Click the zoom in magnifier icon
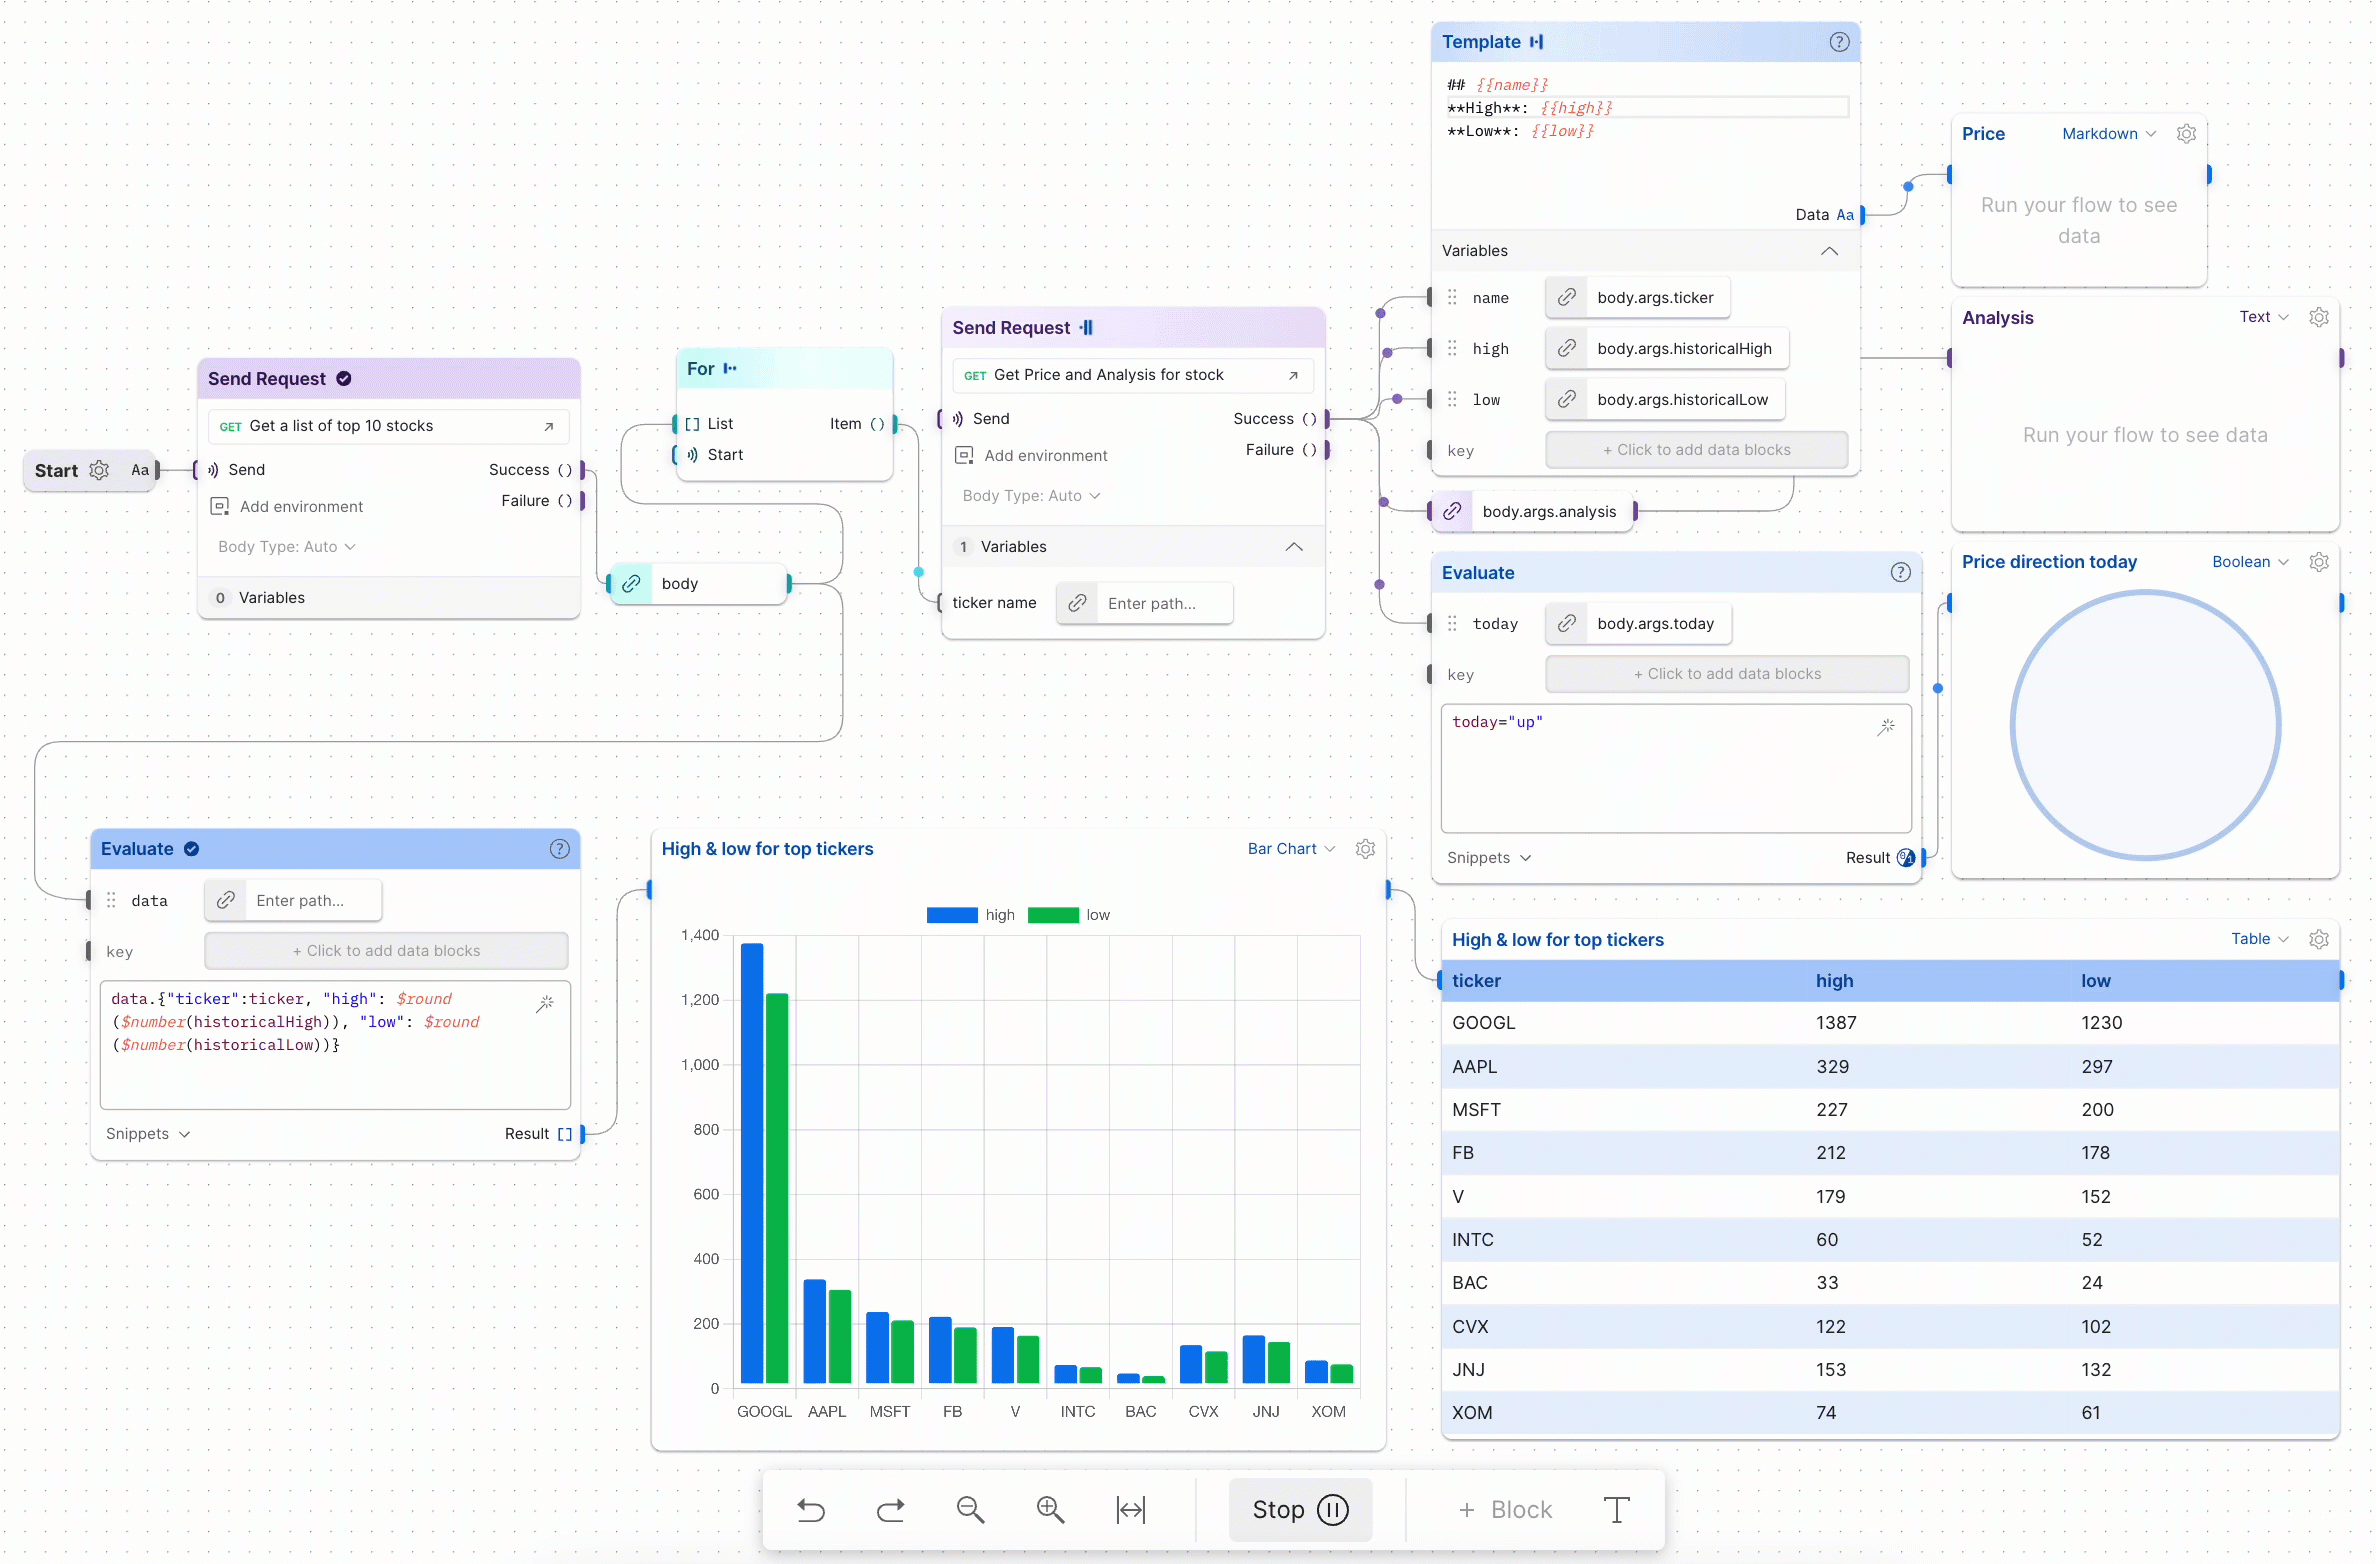Image resolution: width=2376 pixels, height=1564 pixels. click(x=1050, y=1509)
